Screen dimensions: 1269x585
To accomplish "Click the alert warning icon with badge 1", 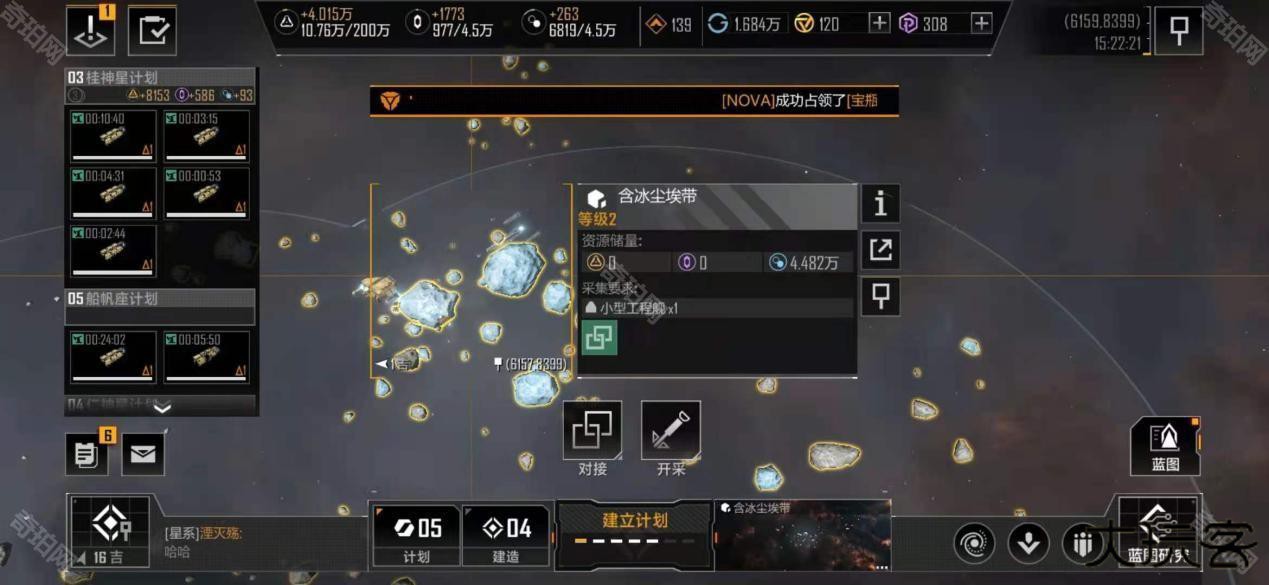I will pos(90,31).
